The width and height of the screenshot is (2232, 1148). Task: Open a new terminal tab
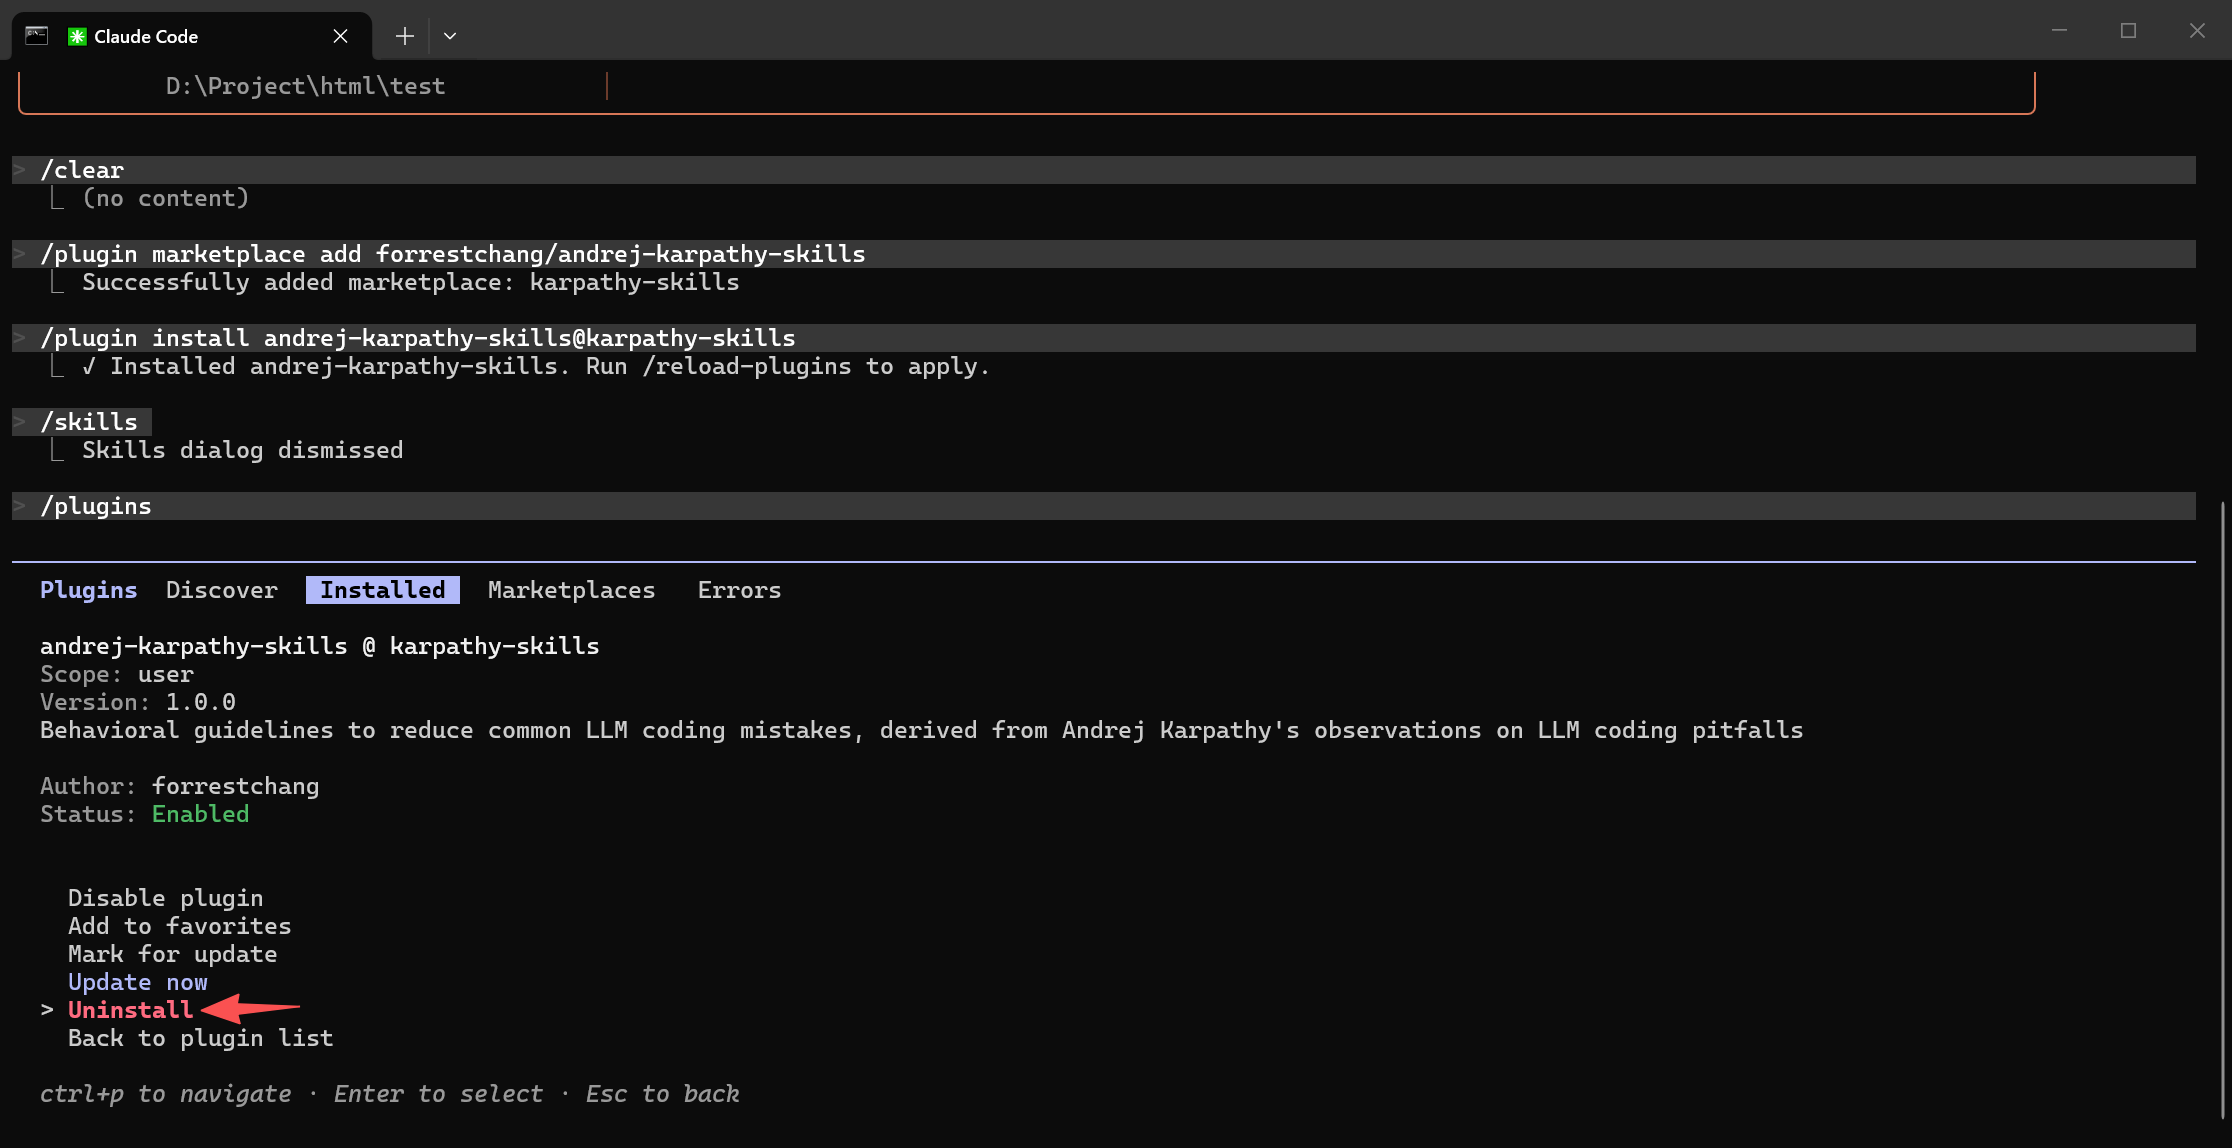pos(404,36)
